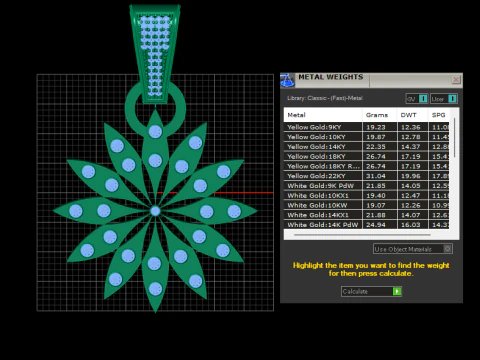This screenshot has width=480, height=360.
Task: Click the 19.23 grams cell
Action: pos(380,127)
